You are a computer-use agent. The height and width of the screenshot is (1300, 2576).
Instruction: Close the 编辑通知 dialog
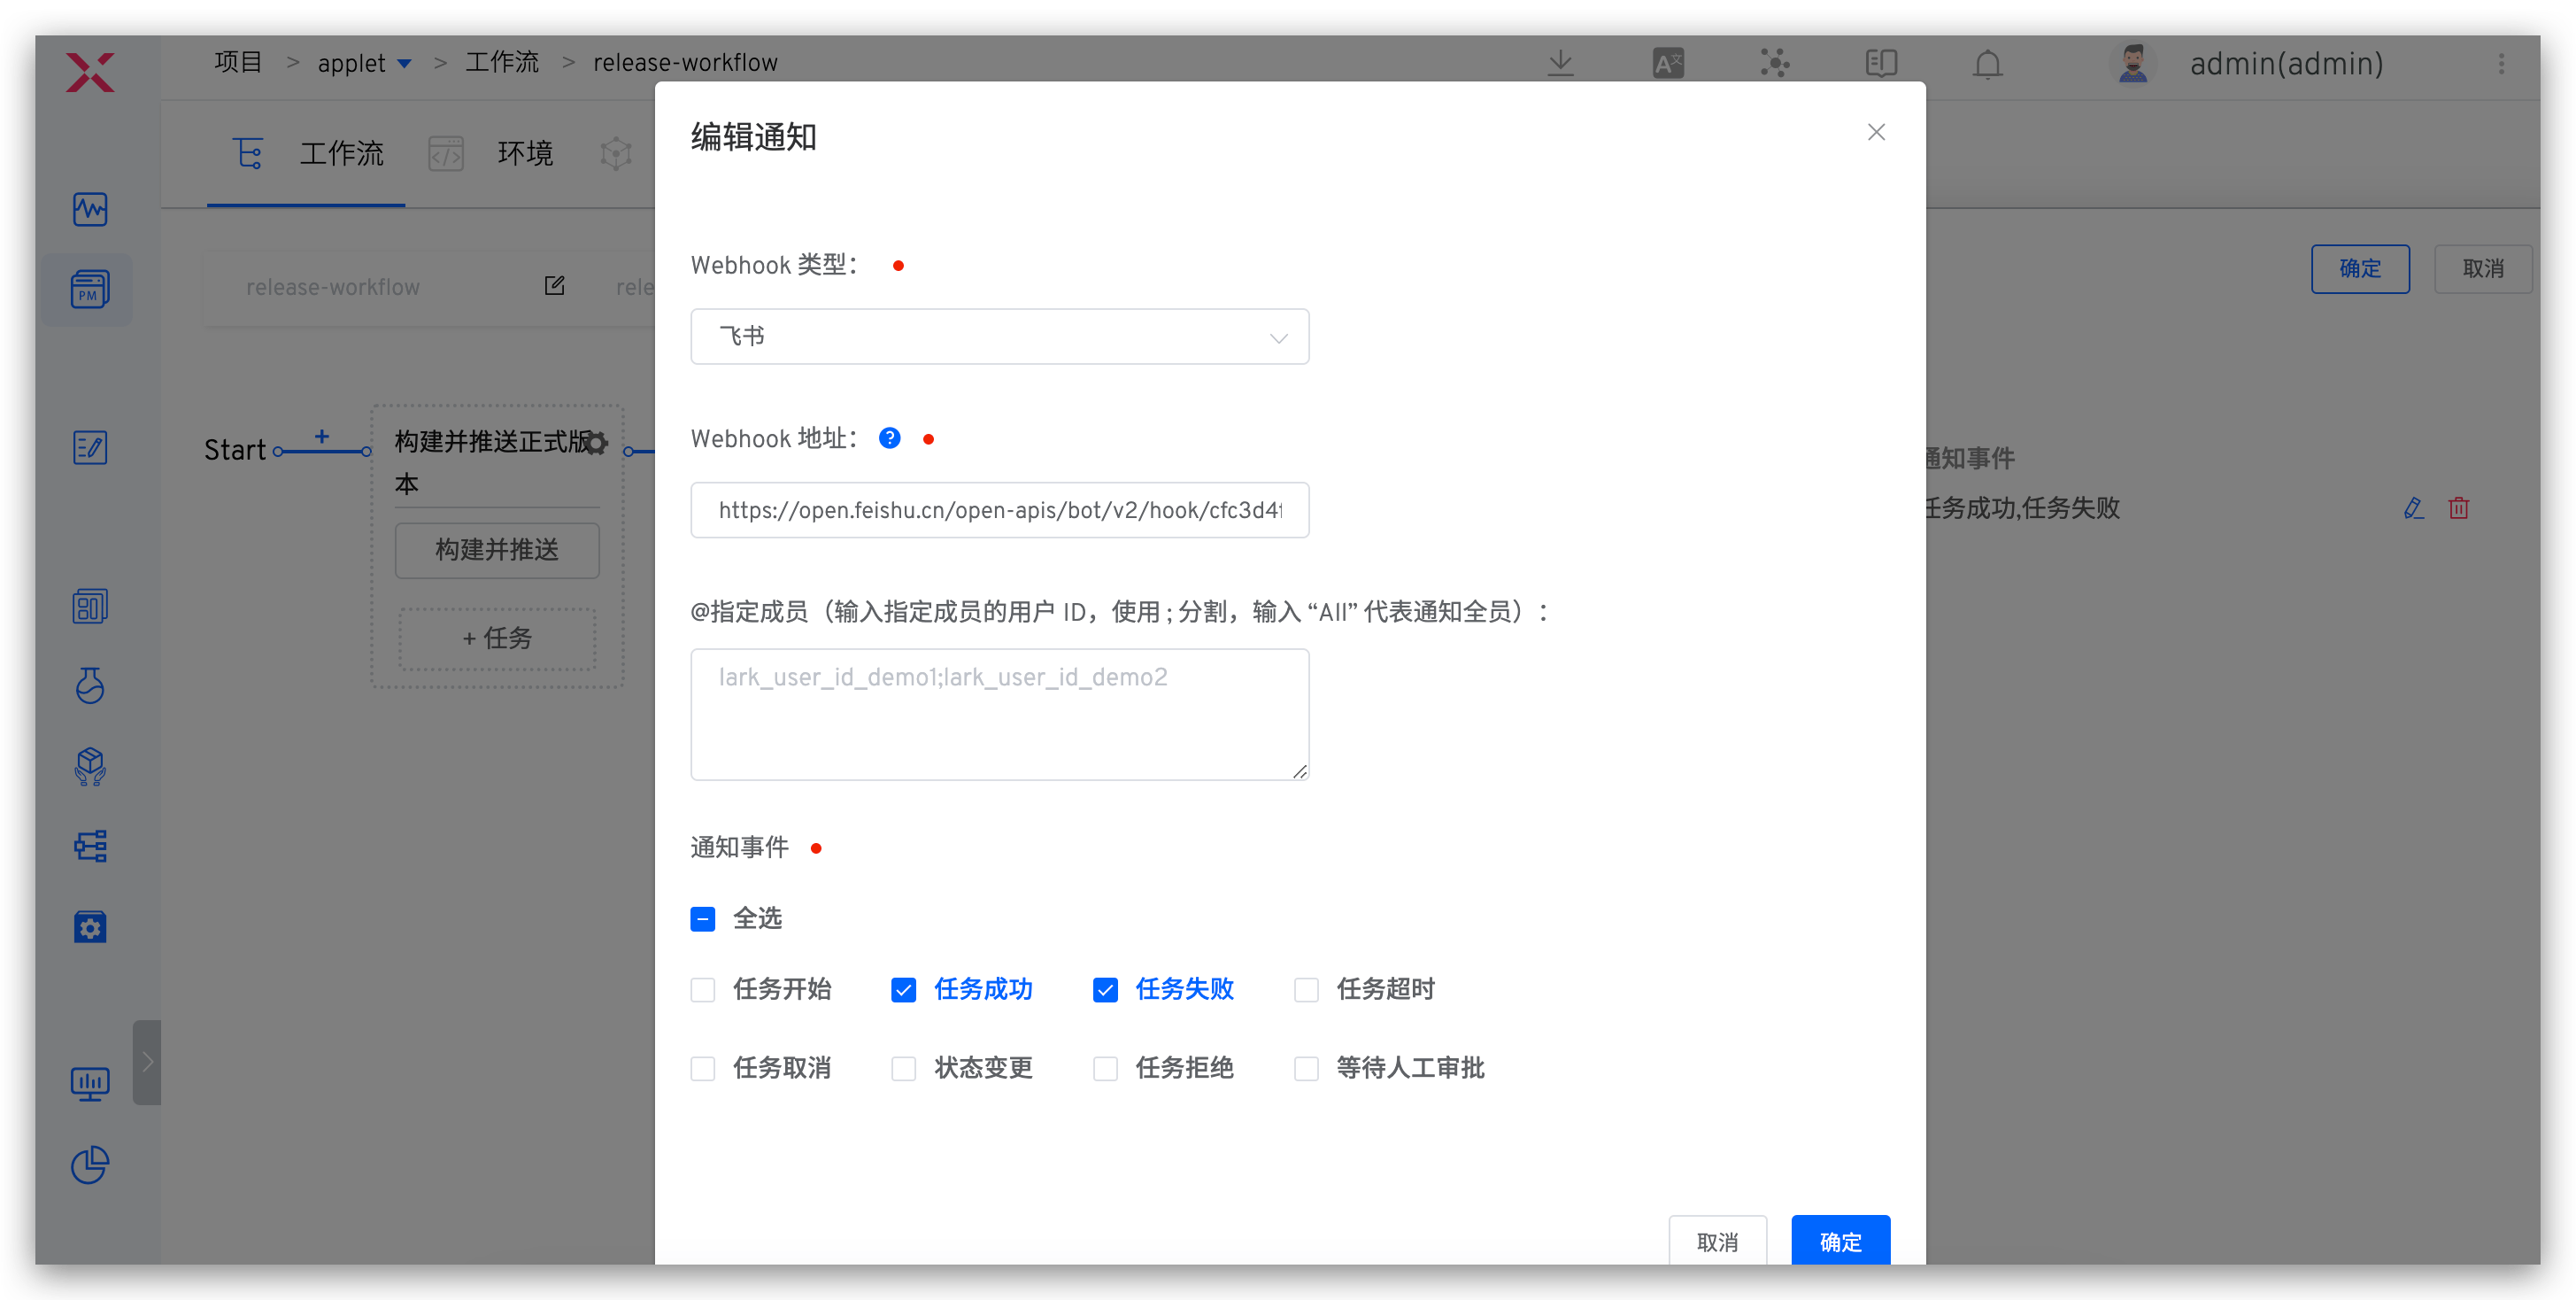[x=1876, y=132]
